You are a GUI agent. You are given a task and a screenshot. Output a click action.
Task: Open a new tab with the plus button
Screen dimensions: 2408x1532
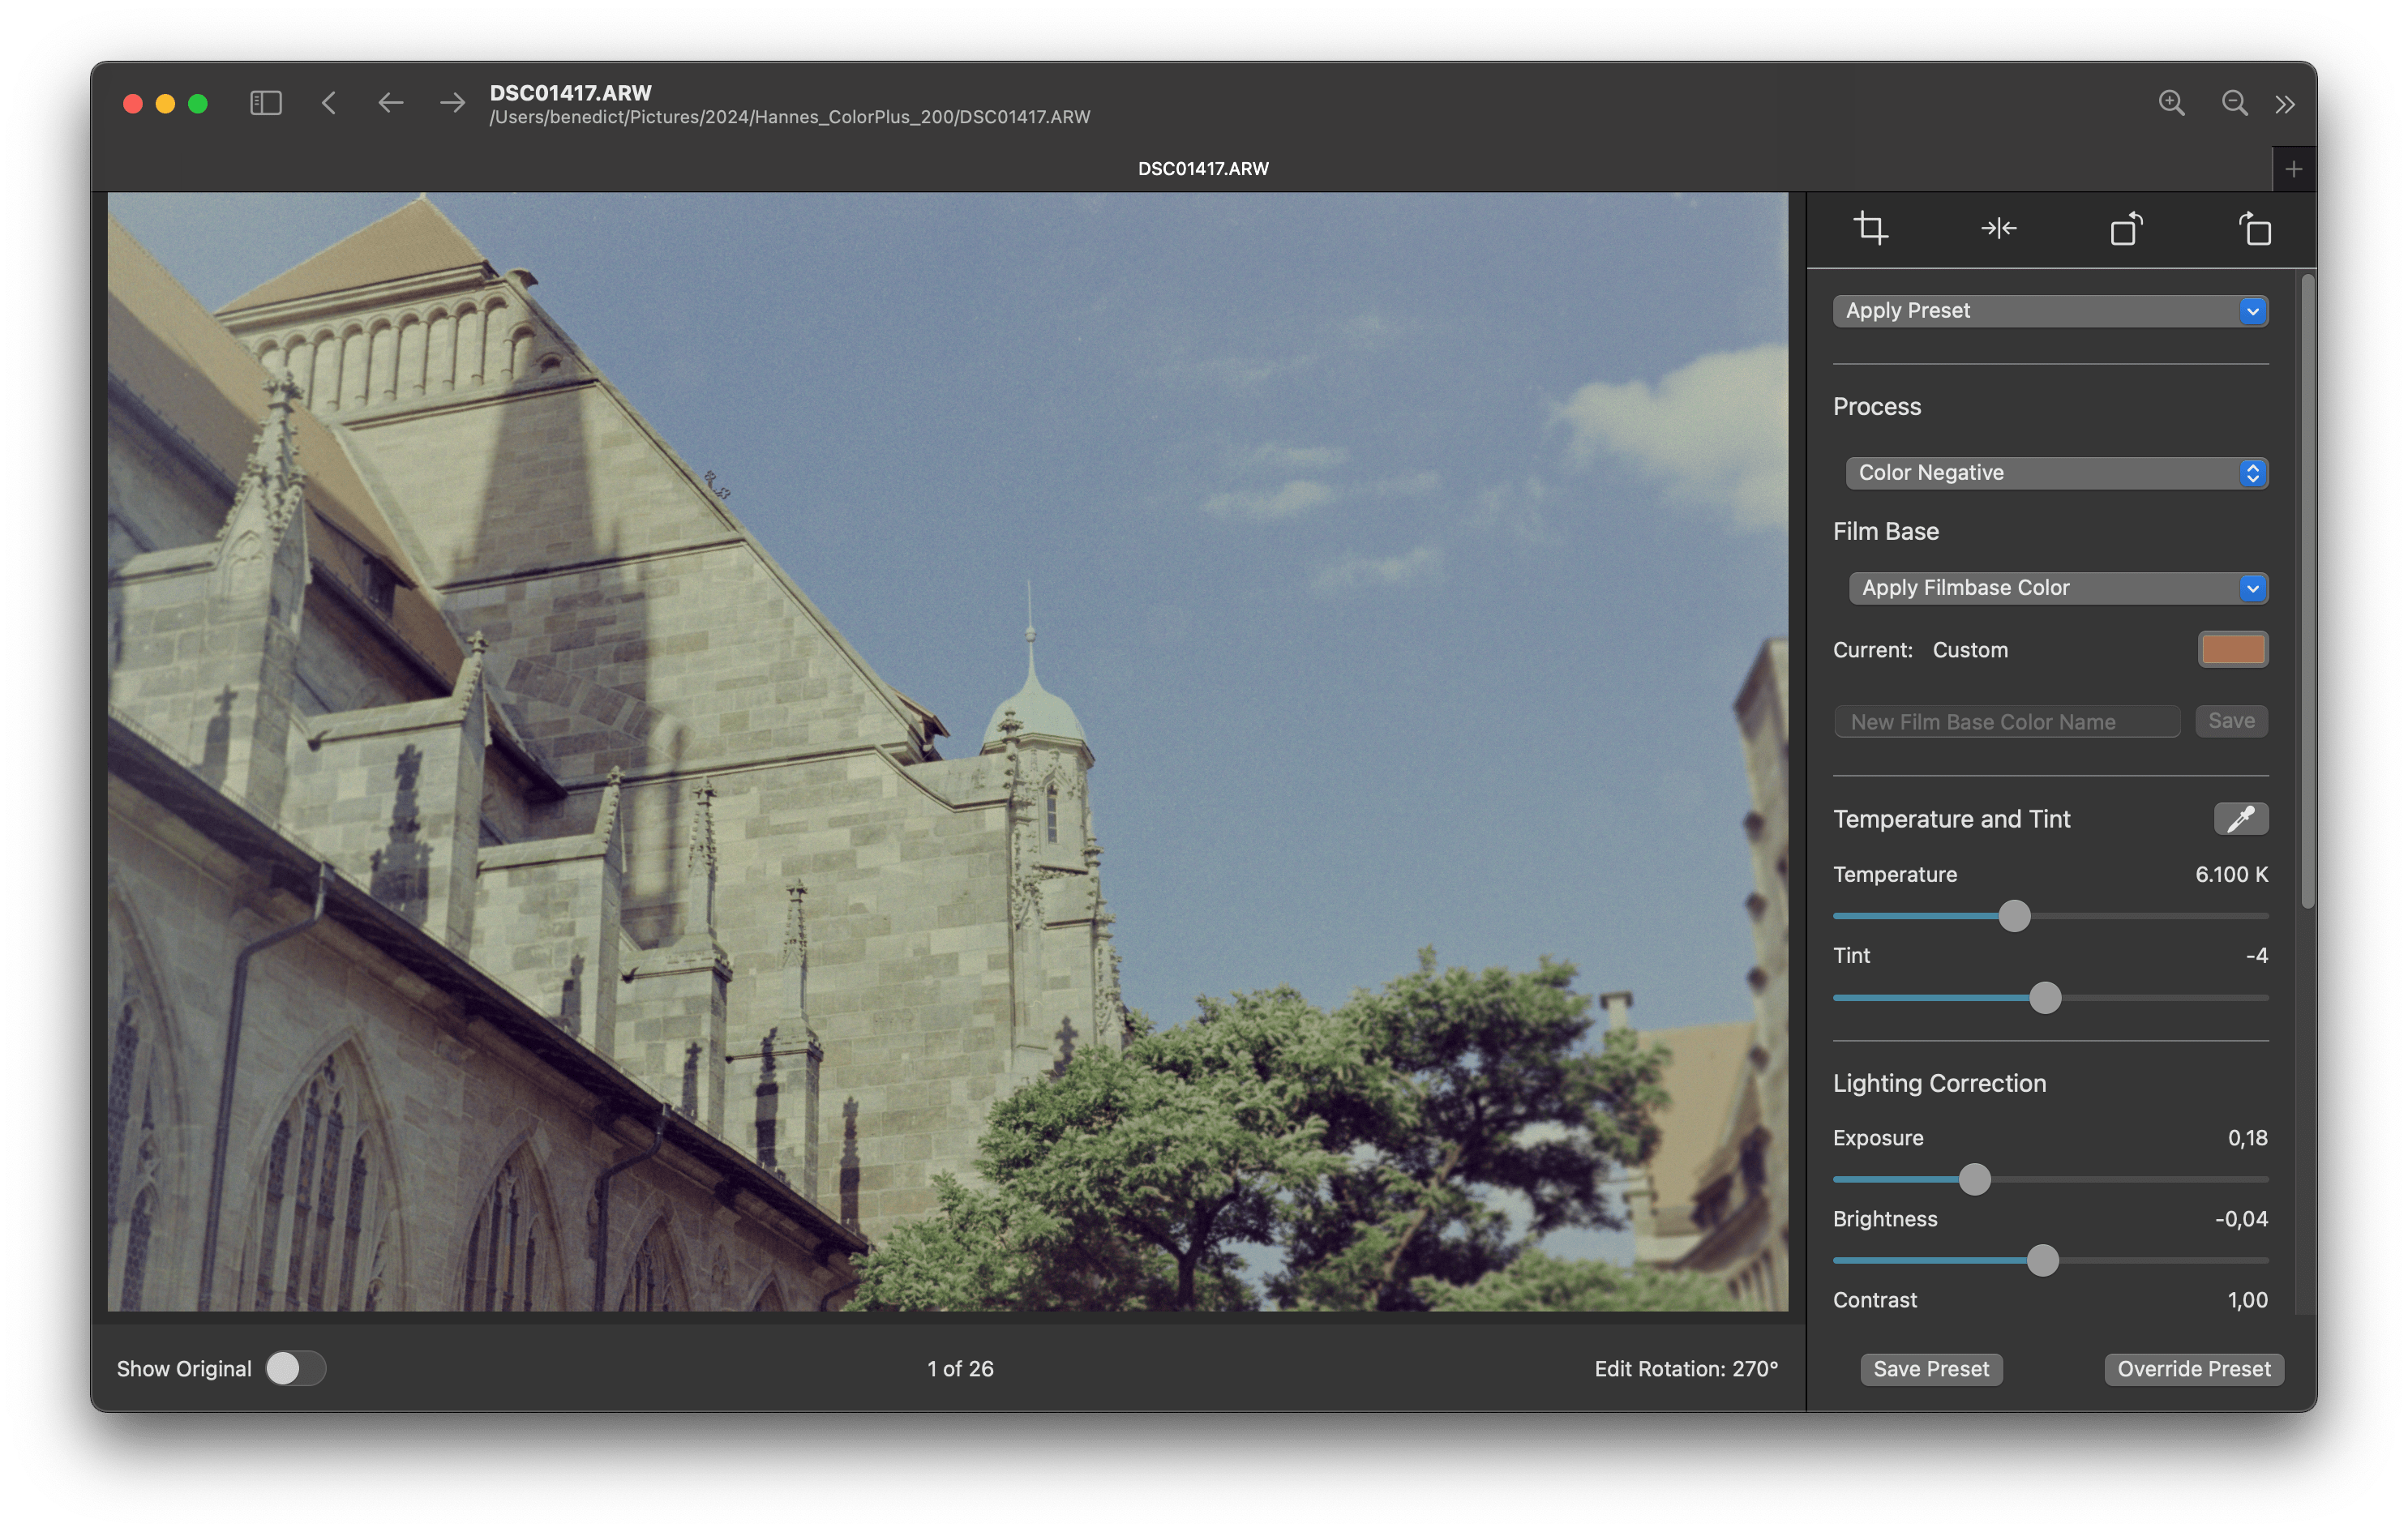coord(2294,168)
